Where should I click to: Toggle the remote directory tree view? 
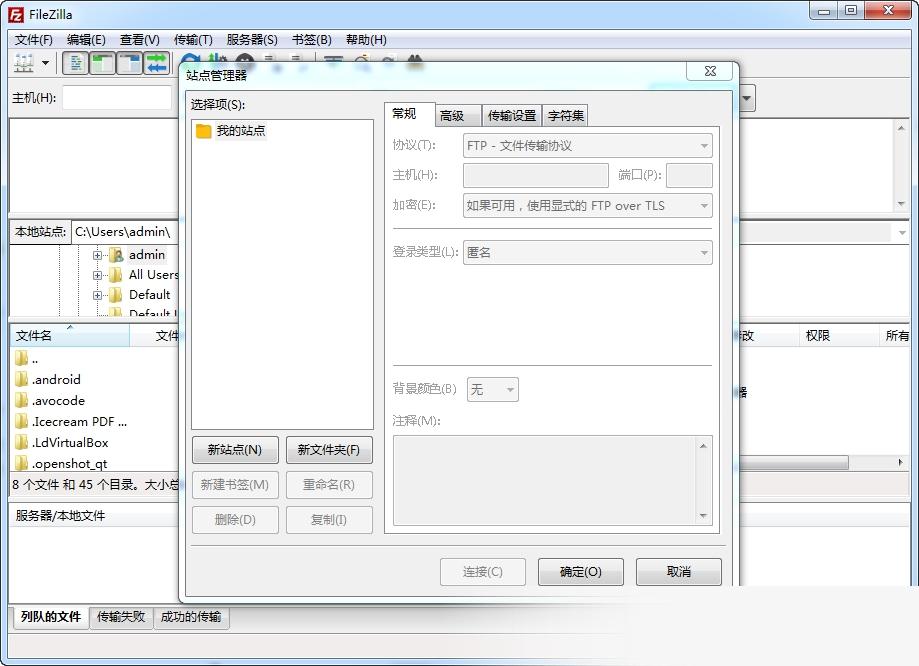pos(130,63)
